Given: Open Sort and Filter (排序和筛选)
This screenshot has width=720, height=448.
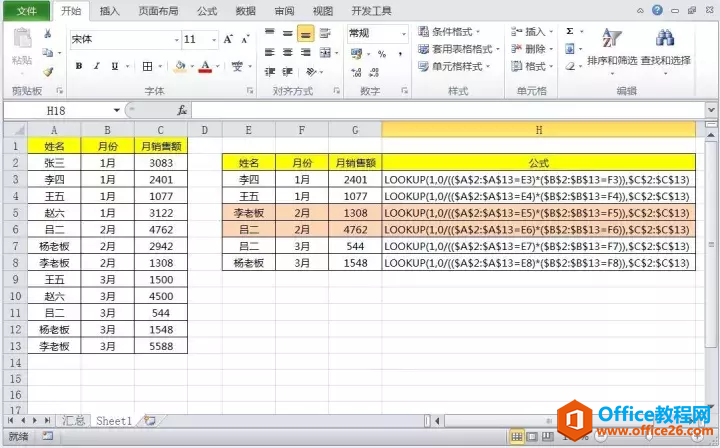Looking at the screenshot, I should click(612, 50).
